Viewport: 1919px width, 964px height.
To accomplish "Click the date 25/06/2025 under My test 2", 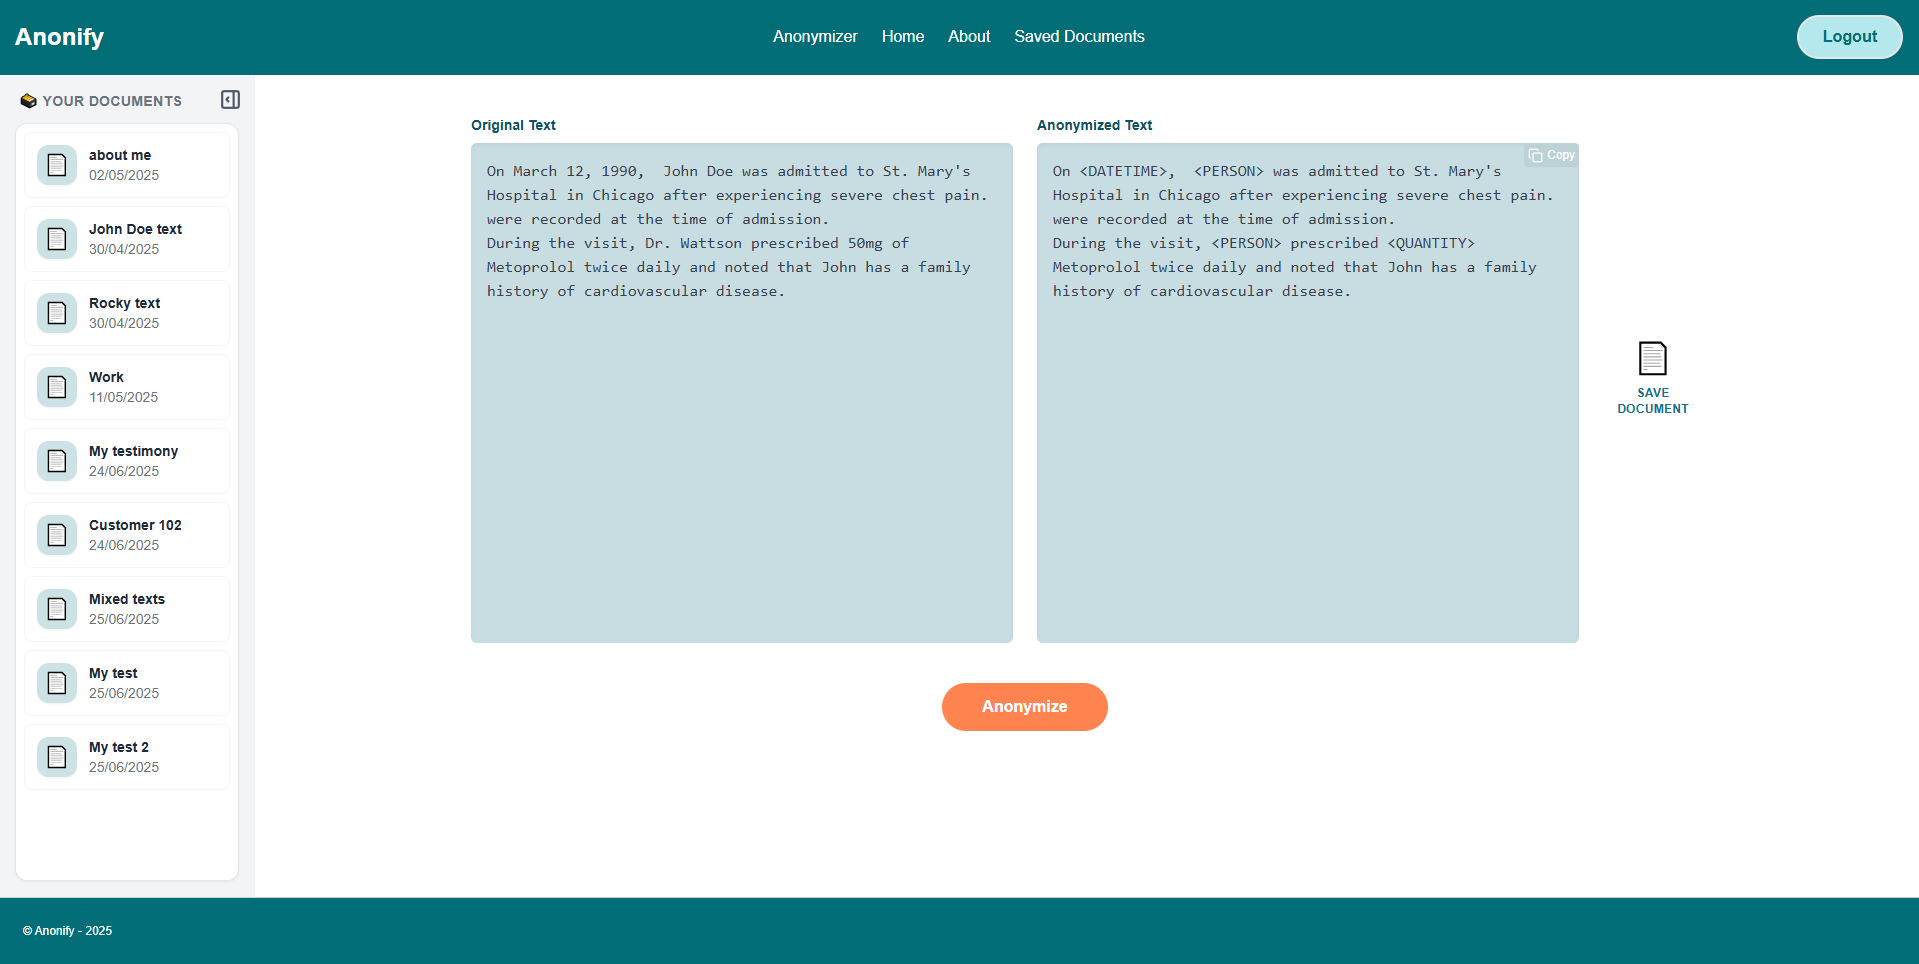I will (x=124, y=767).
